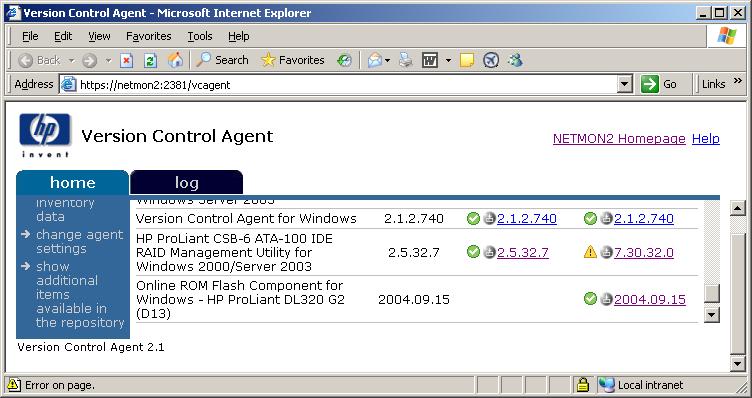Open the Help menu
Image resolution: width=752 pixels, height=398 pixels.
238,36
